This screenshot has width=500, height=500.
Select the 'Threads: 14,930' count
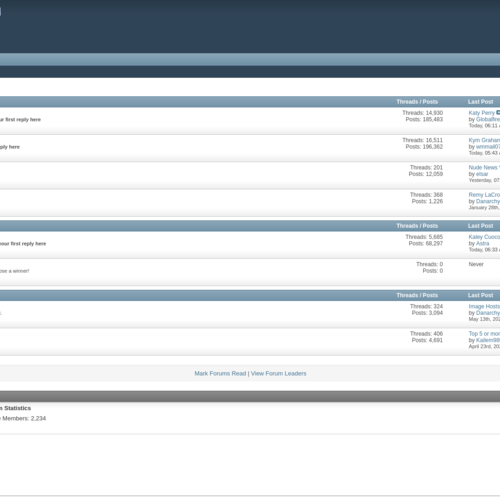(x=422, y=113)
